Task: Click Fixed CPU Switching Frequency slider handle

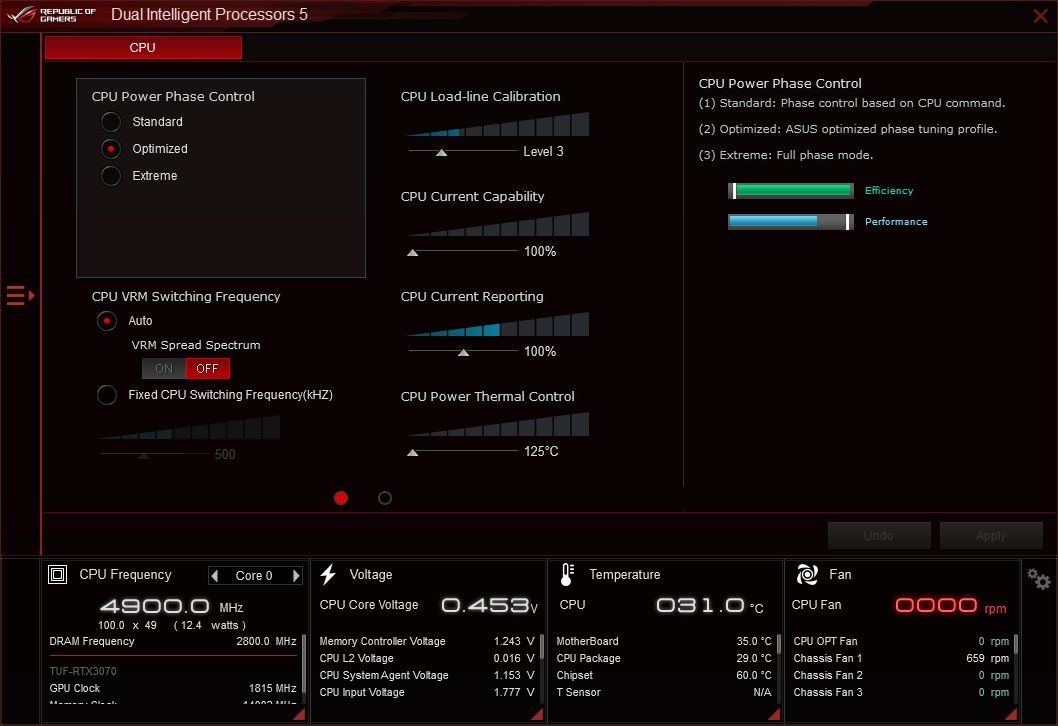Action: click(144, 455)
